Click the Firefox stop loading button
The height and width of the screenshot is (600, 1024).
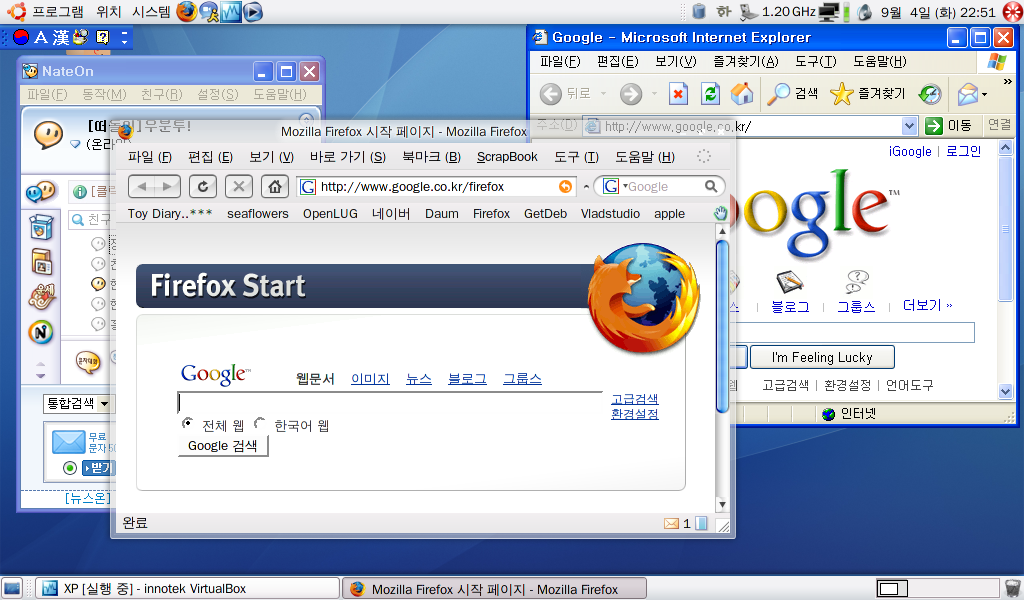point(239,187)
